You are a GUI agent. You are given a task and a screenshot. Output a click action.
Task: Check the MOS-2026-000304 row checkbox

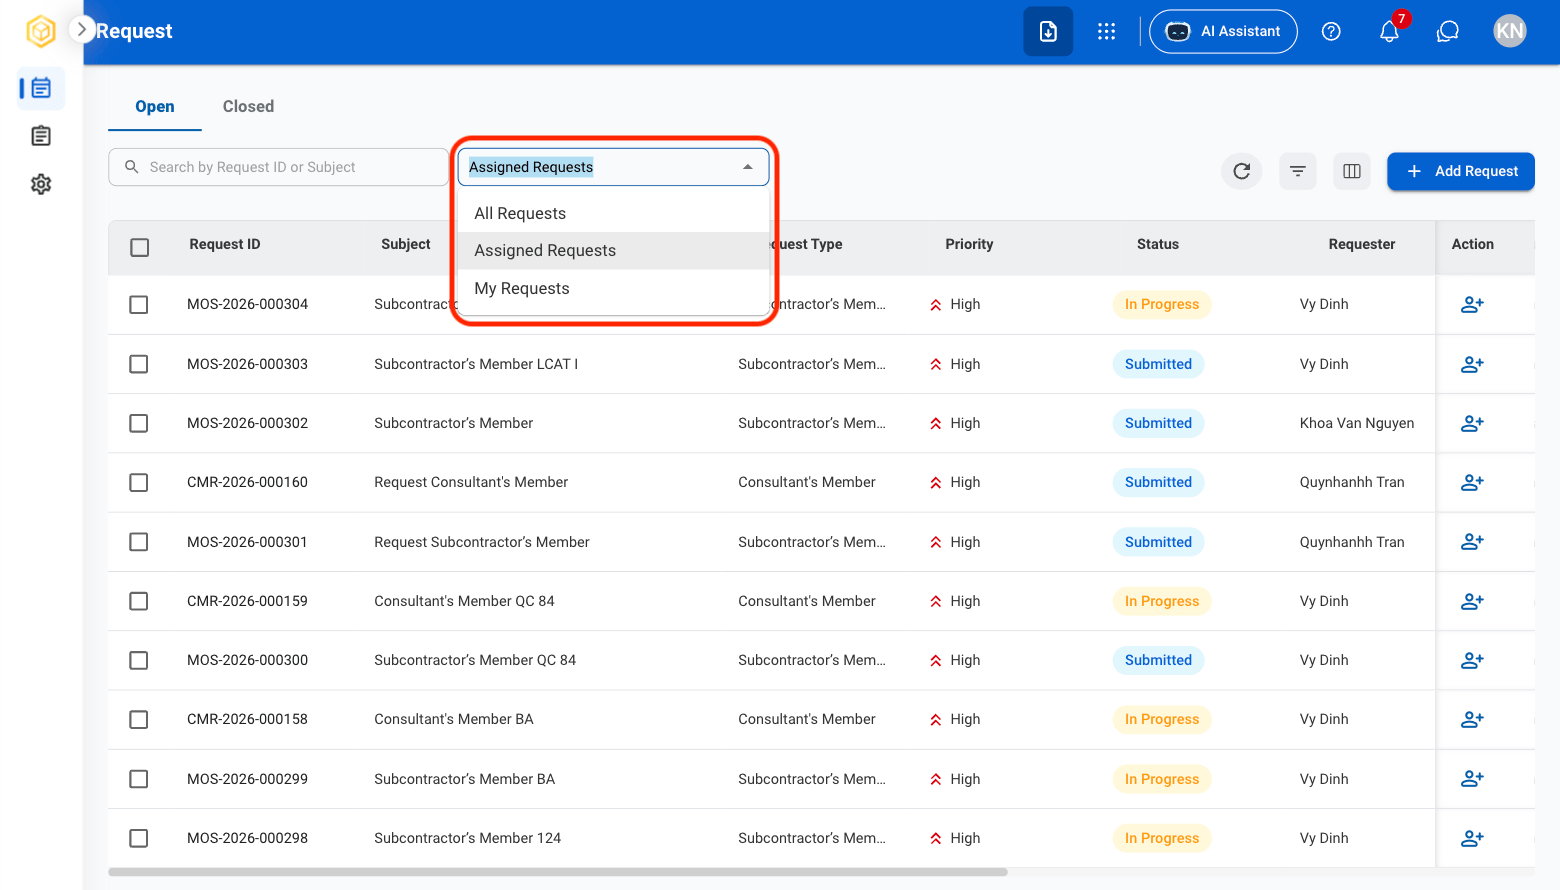click(139, 305)
